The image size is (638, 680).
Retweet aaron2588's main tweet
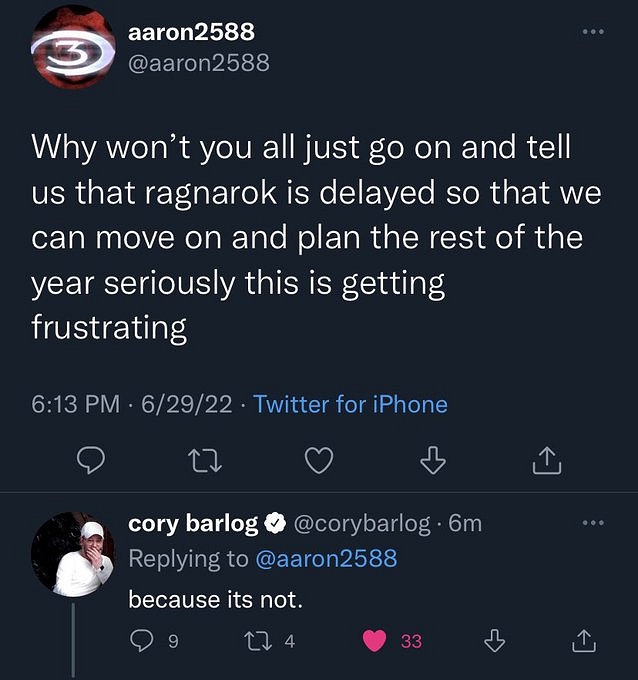[204, 460]
